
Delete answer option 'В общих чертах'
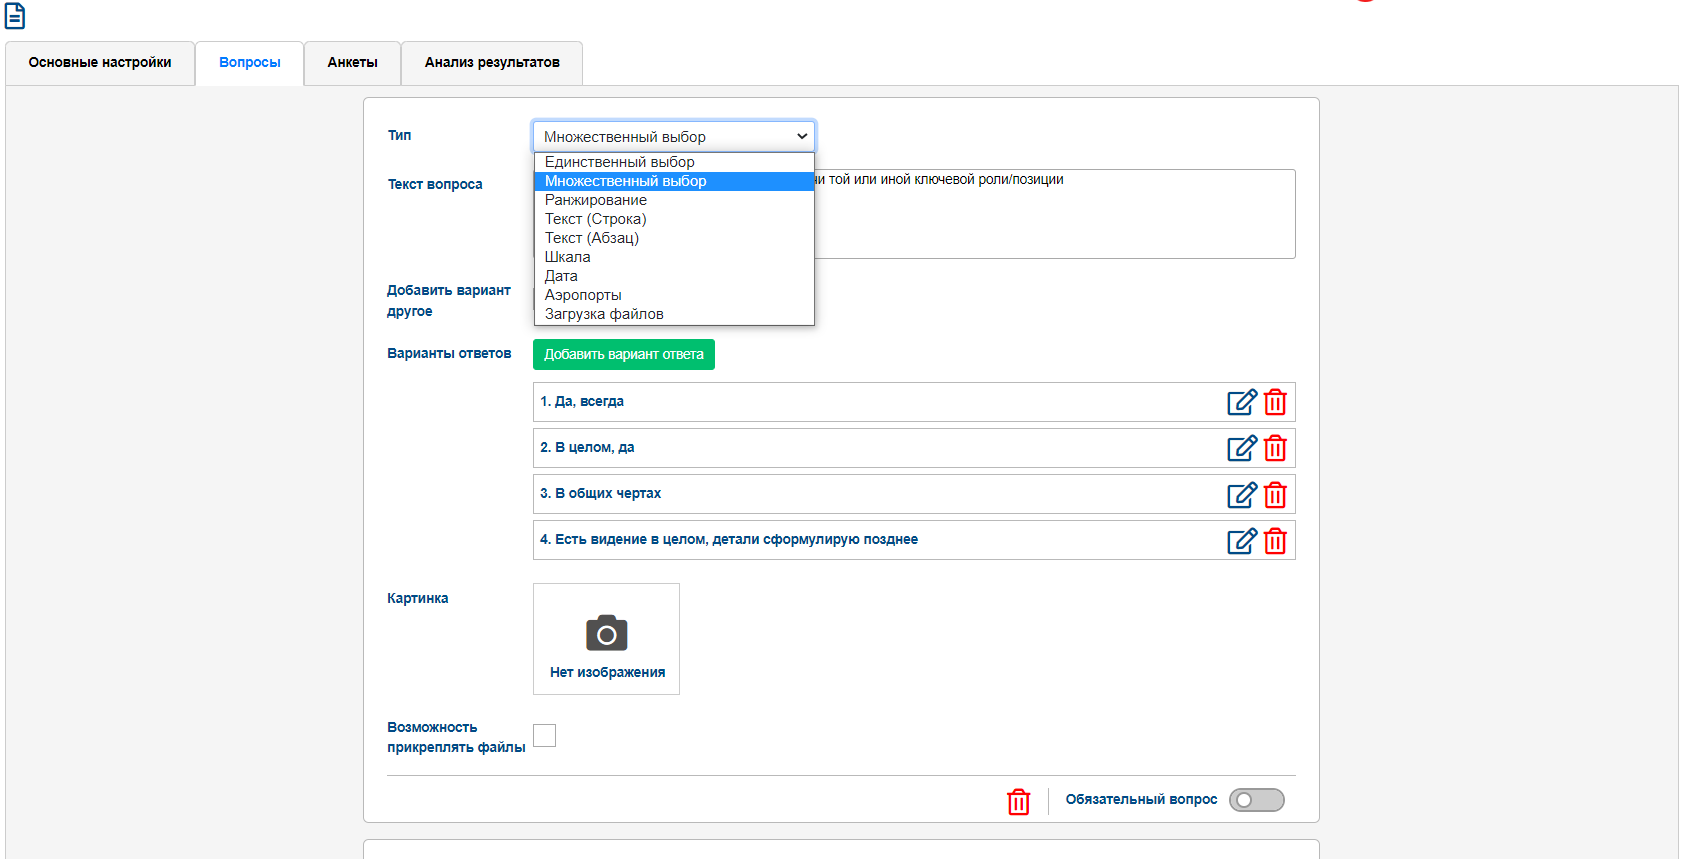tap(1275, 495)
